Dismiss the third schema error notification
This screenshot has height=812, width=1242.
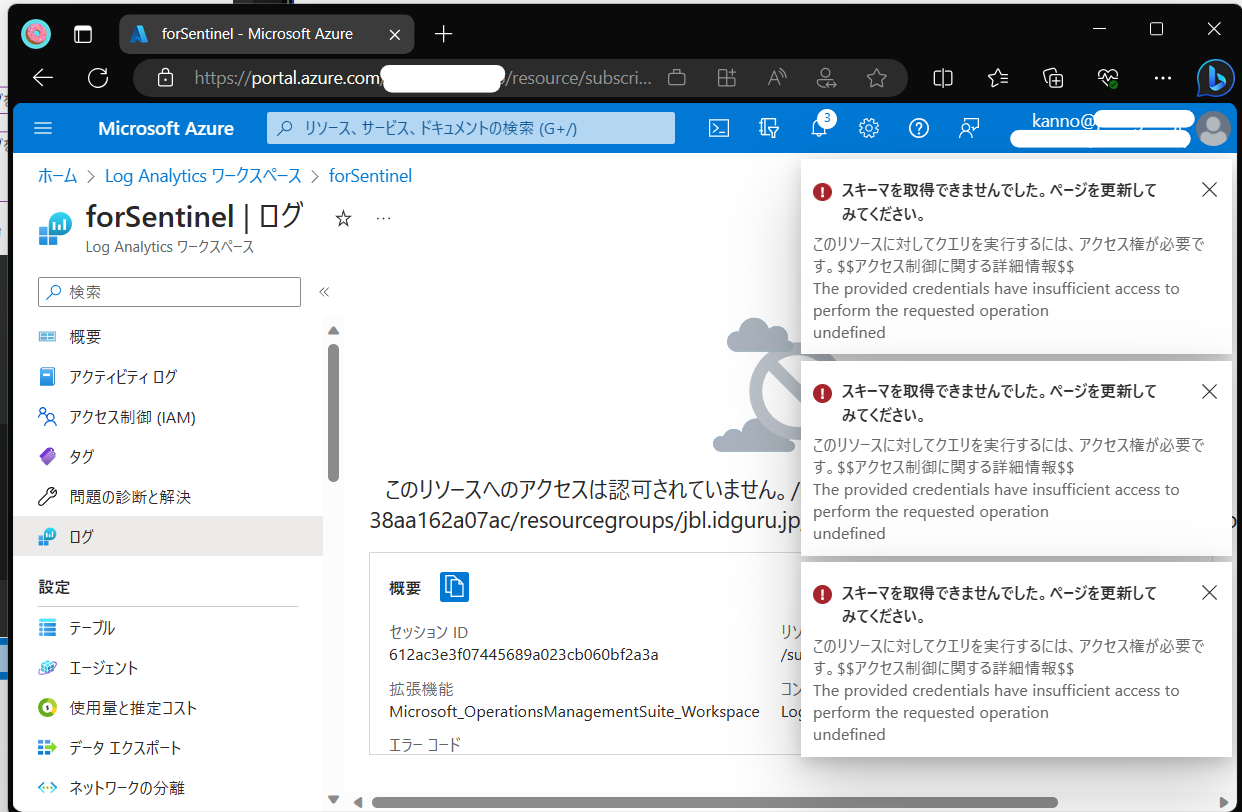pyautogui.click(x=1209, y=592)
